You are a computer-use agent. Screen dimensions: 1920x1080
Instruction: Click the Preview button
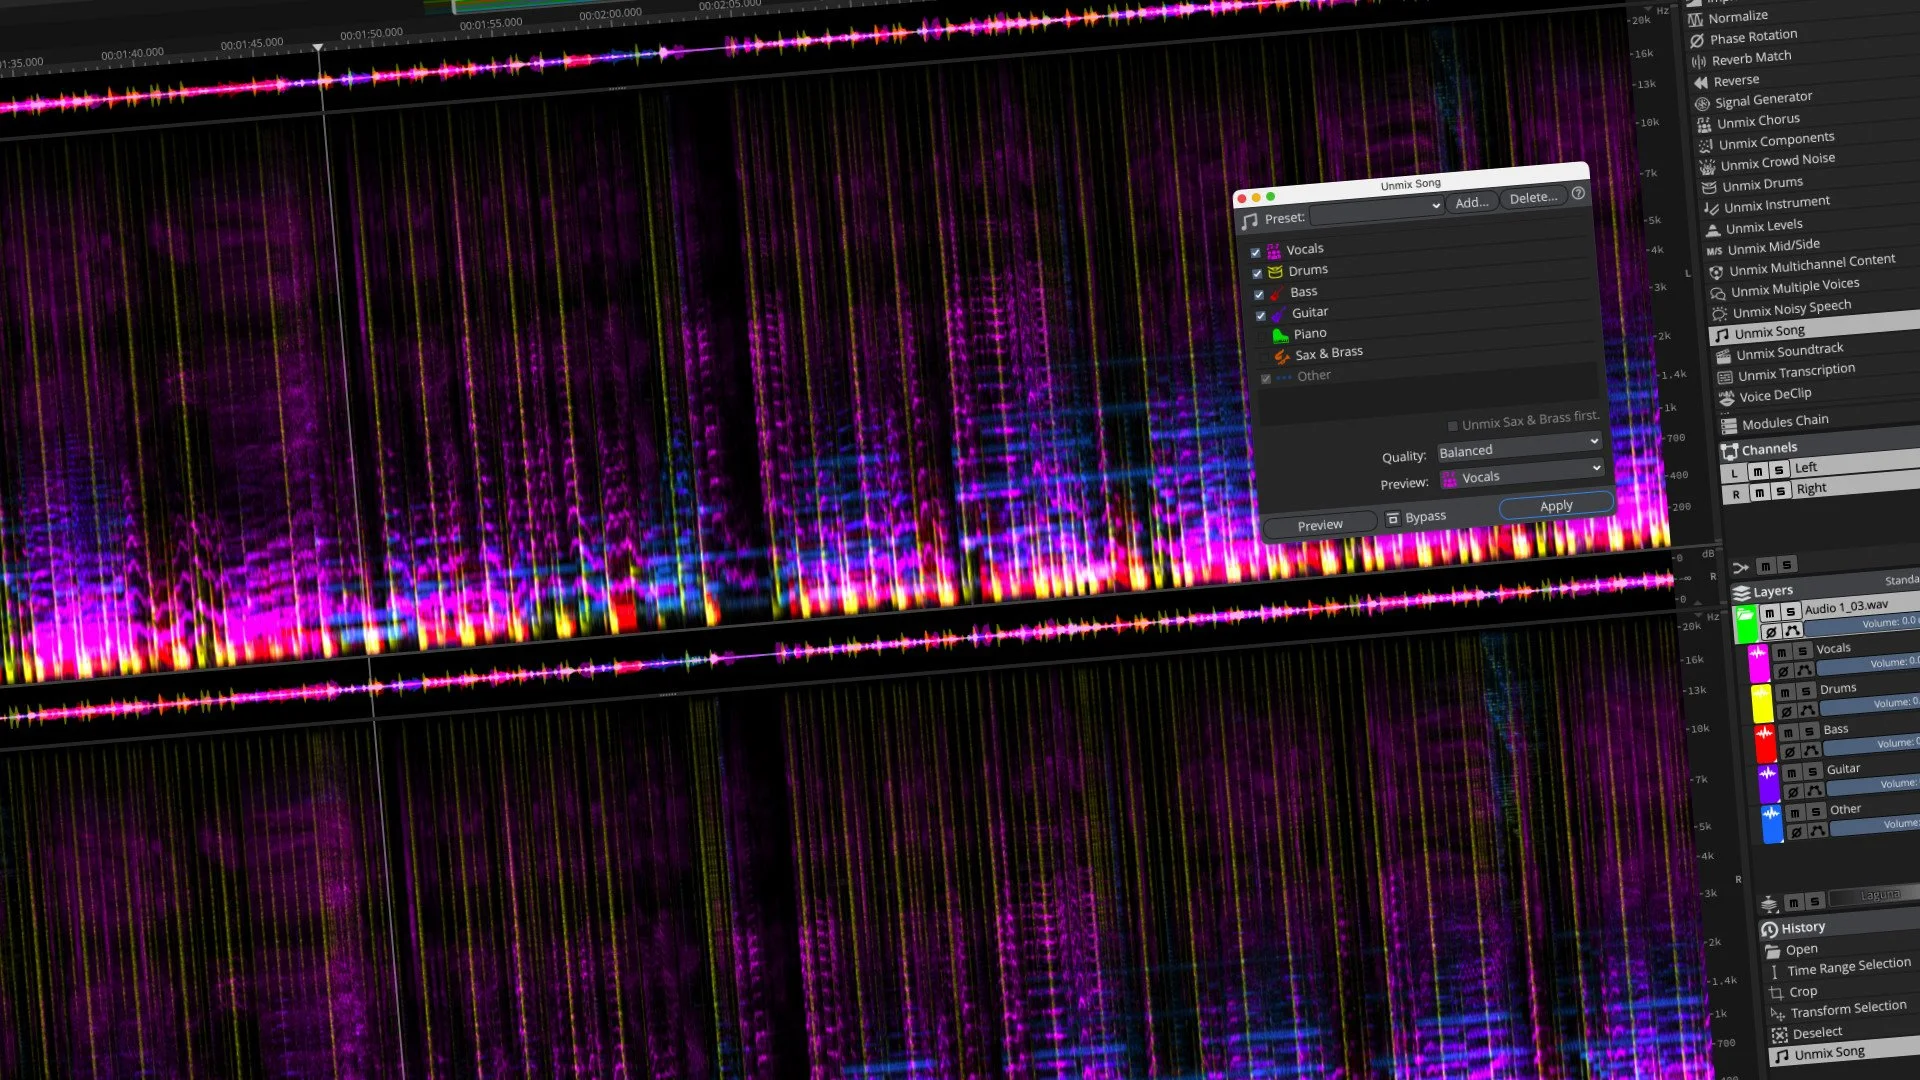tap(1320, 525)
